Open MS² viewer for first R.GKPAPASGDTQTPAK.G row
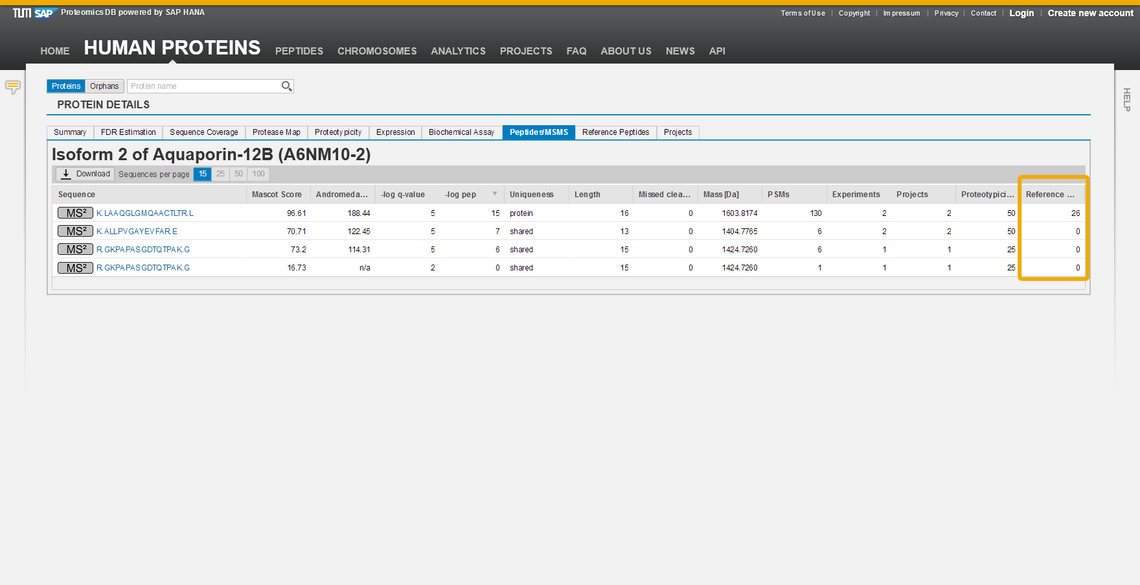1140x585 pixels. click(x=75, y=249)
